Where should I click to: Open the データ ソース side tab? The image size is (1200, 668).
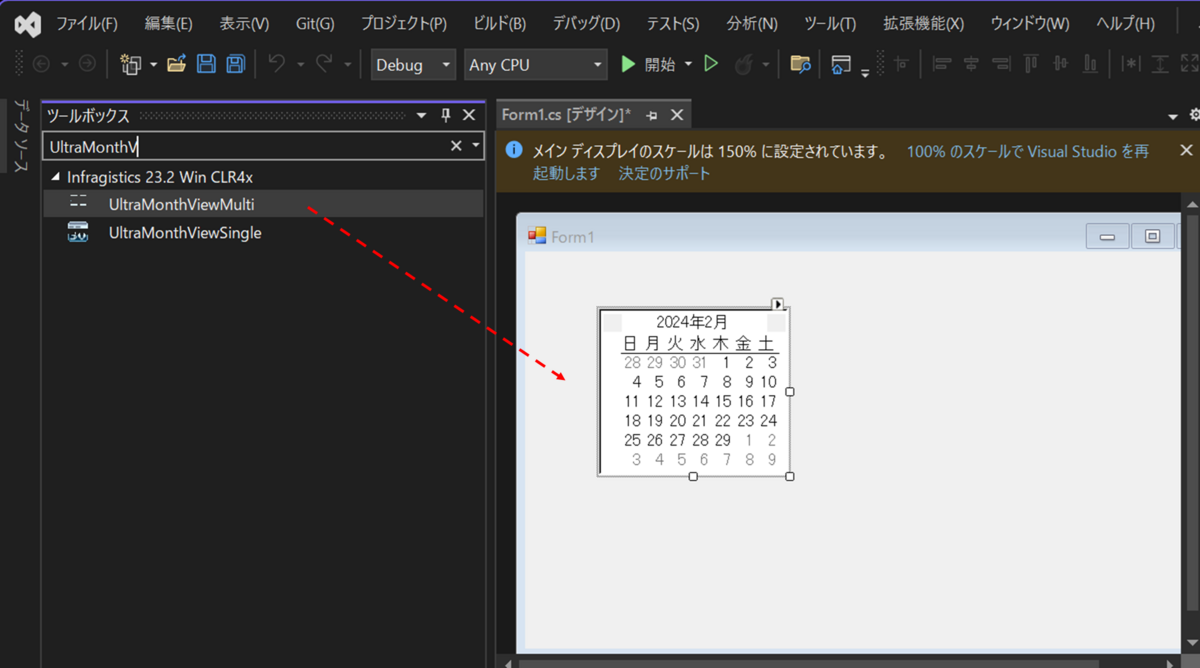(20, 136)
